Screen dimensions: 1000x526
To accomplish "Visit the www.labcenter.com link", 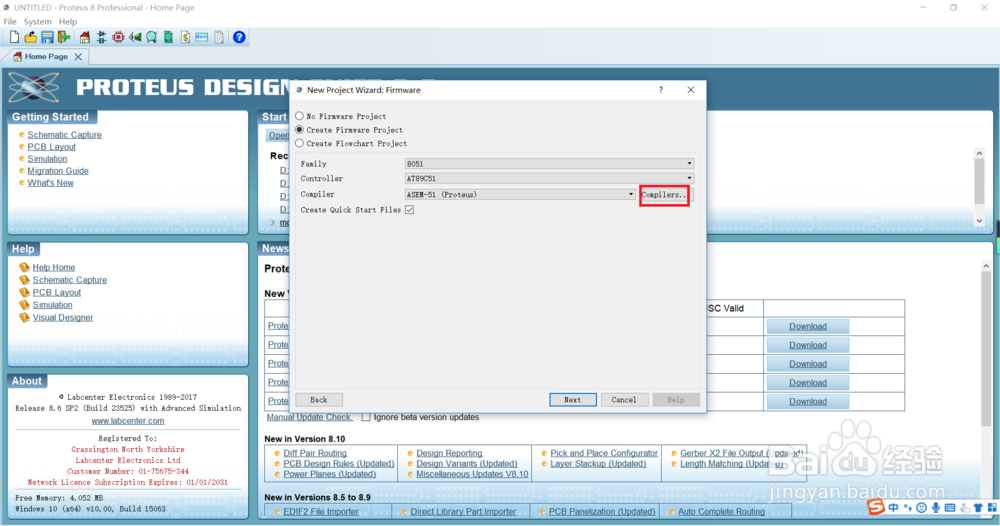I will point(128,421).
